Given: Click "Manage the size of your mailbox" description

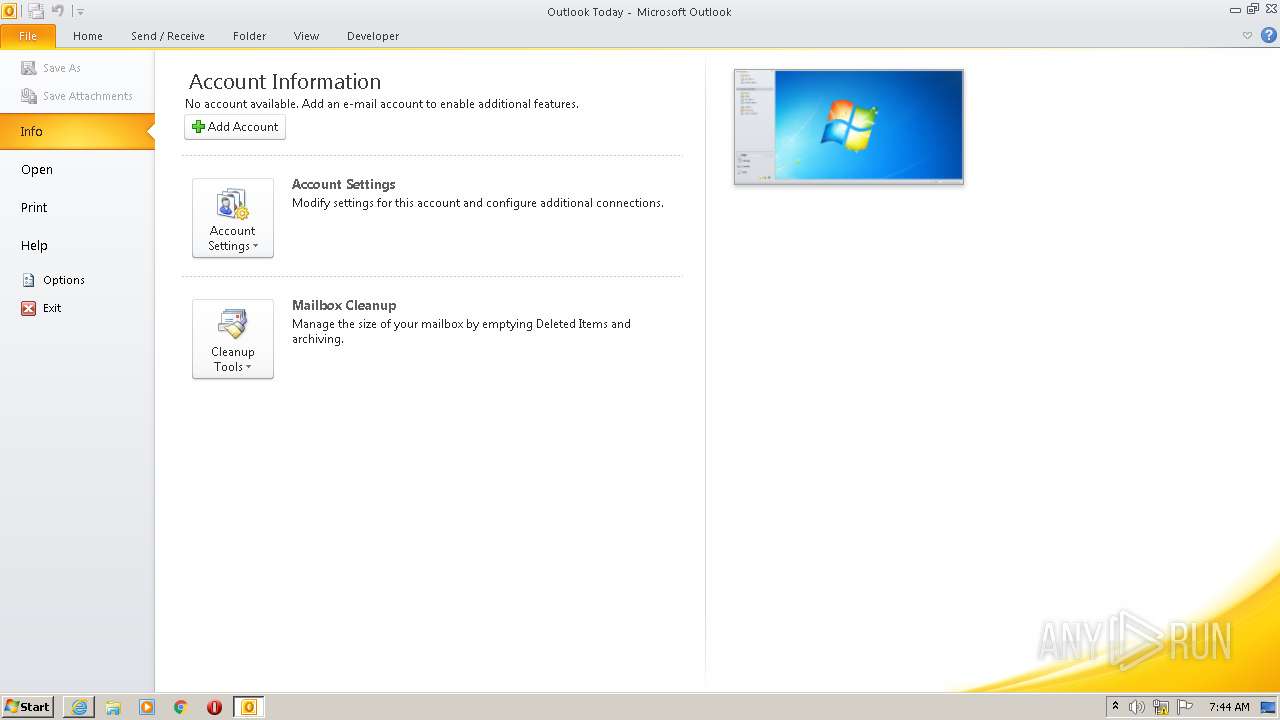Looking at the screenshot, I should [461, 331].
